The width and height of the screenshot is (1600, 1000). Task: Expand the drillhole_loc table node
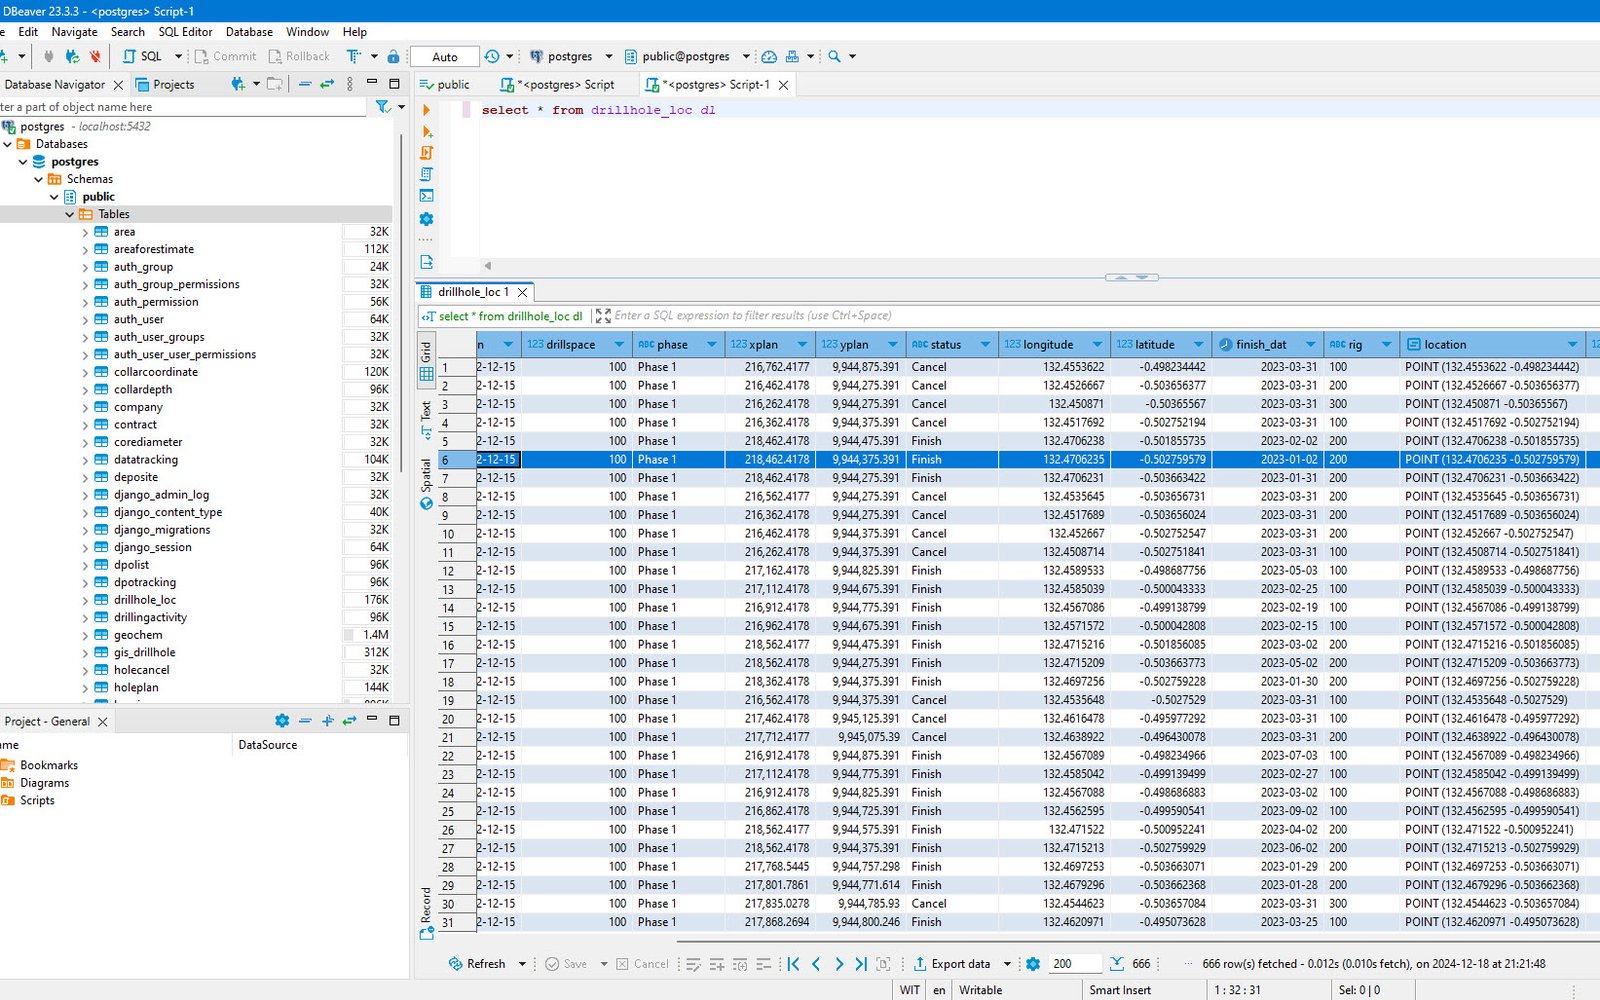pos(85,600)
